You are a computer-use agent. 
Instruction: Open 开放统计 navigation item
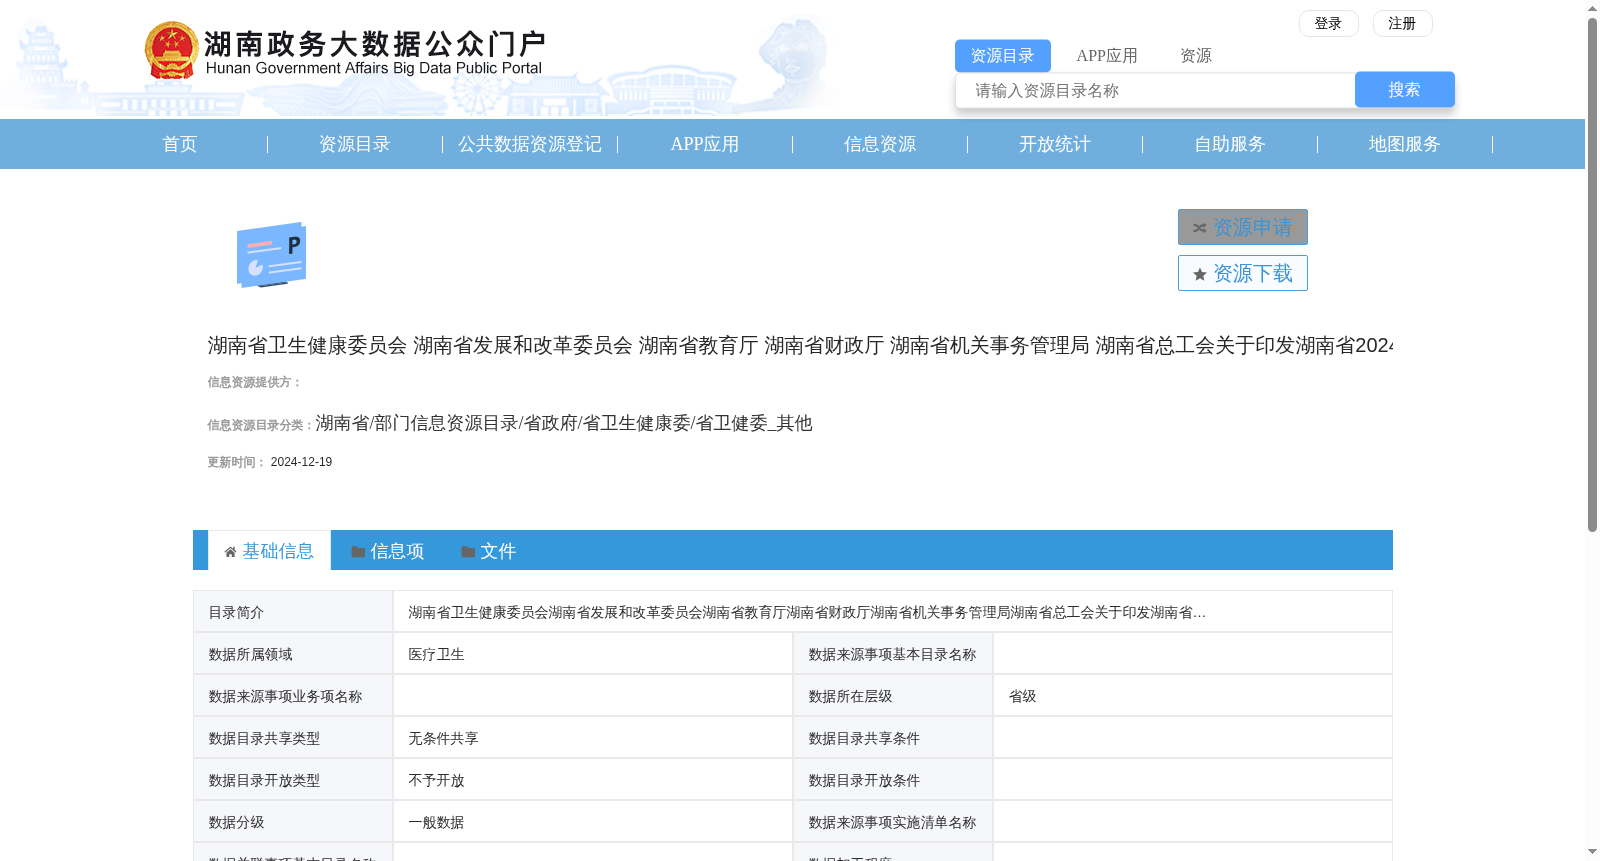coord(1055,144)
